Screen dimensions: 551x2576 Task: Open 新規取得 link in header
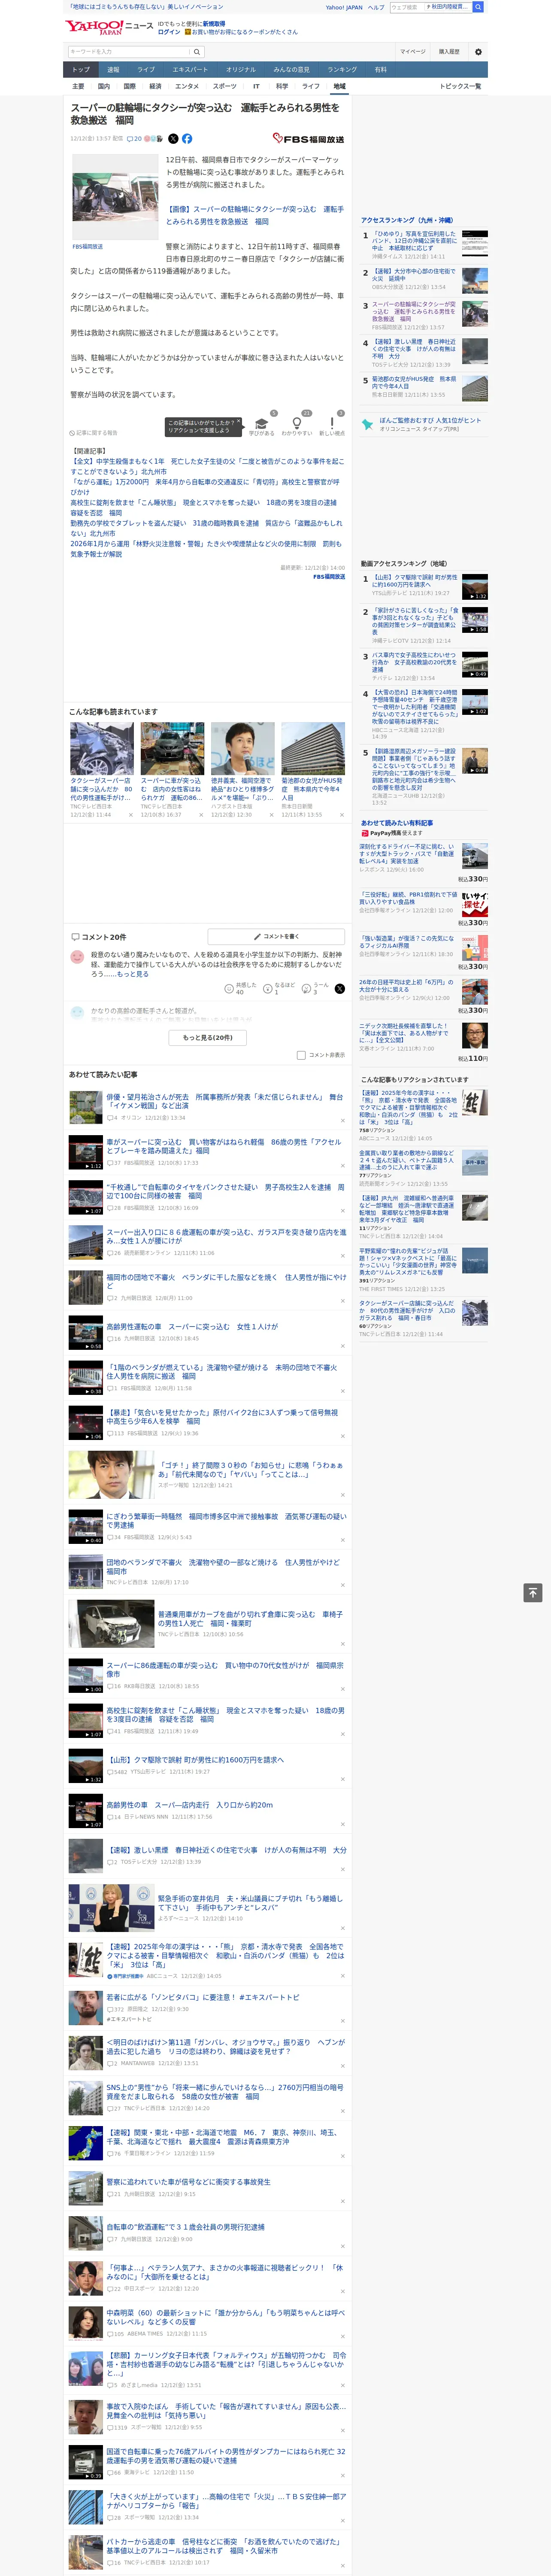point(214,23)
